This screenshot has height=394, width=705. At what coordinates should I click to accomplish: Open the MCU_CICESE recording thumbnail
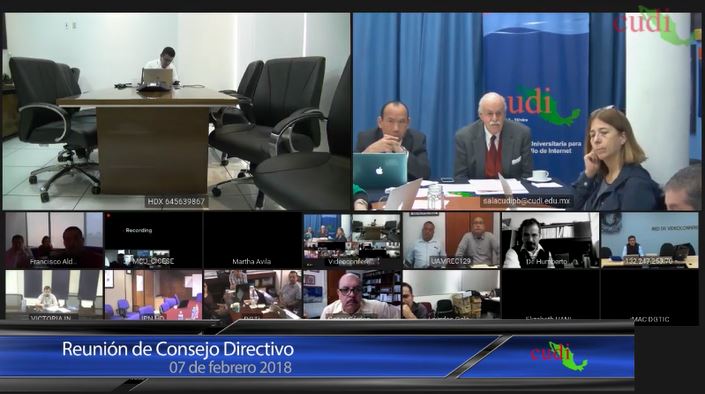point(153,240)
